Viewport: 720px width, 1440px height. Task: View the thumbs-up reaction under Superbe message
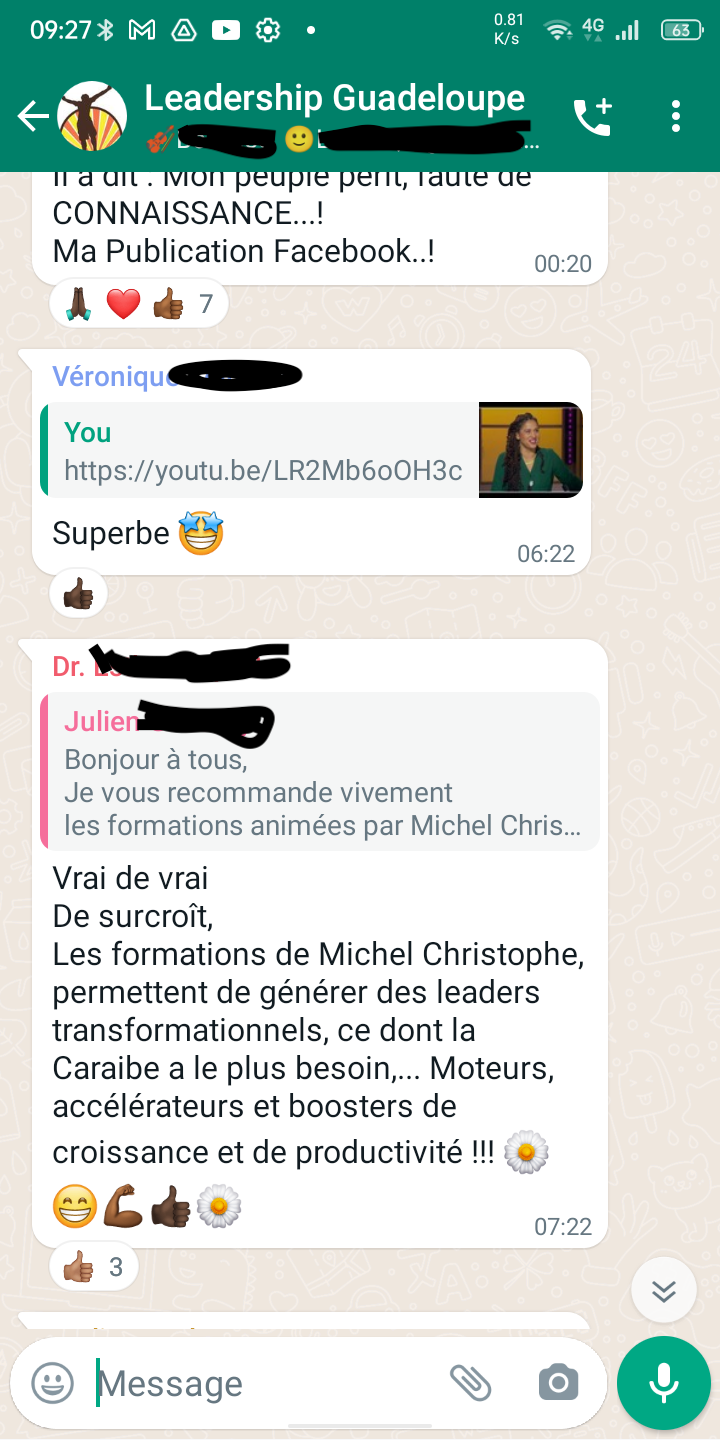coord(78,596)
